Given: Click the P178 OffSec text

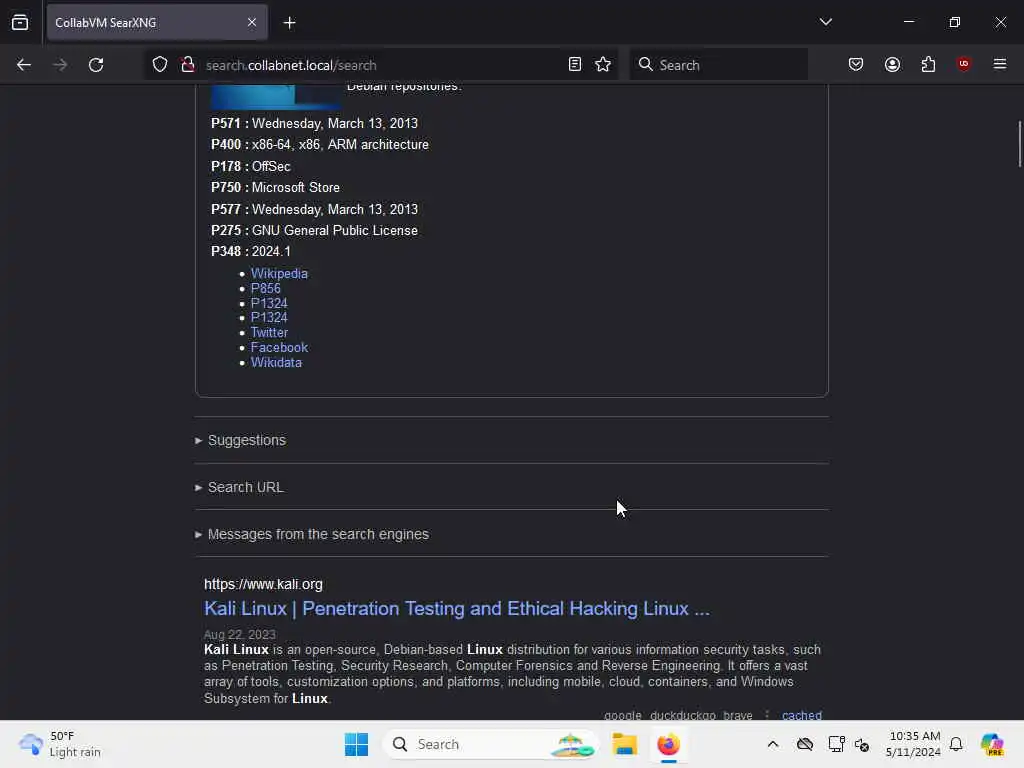Looking at the screenshot, I should coord(251,167).
